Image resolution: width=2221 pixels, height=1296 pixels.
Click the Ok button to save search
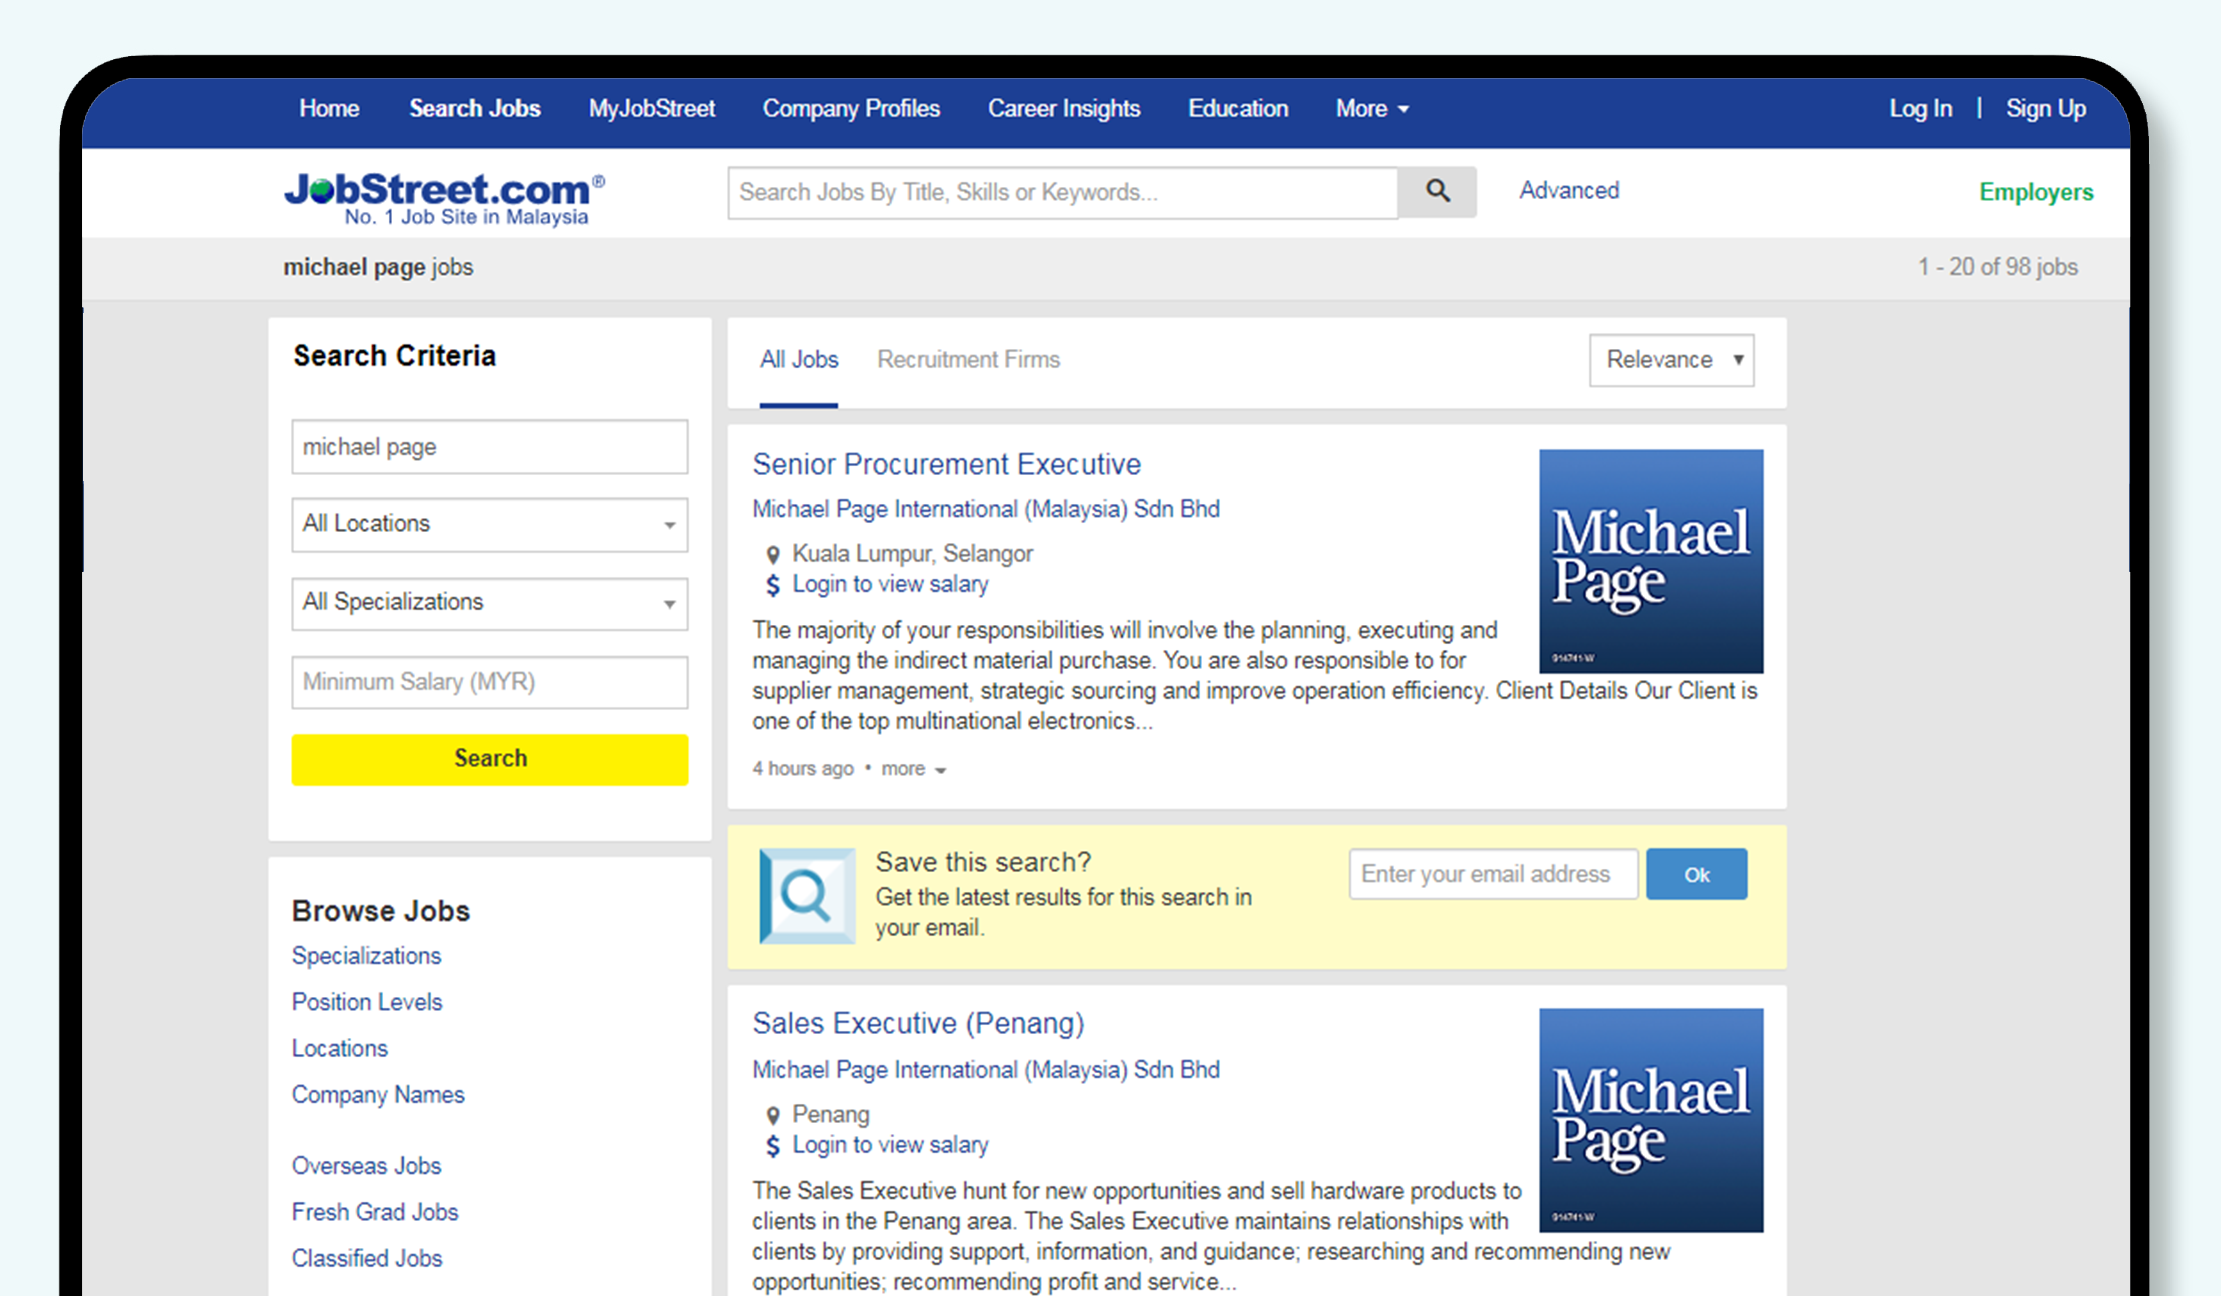(1697, 875)
